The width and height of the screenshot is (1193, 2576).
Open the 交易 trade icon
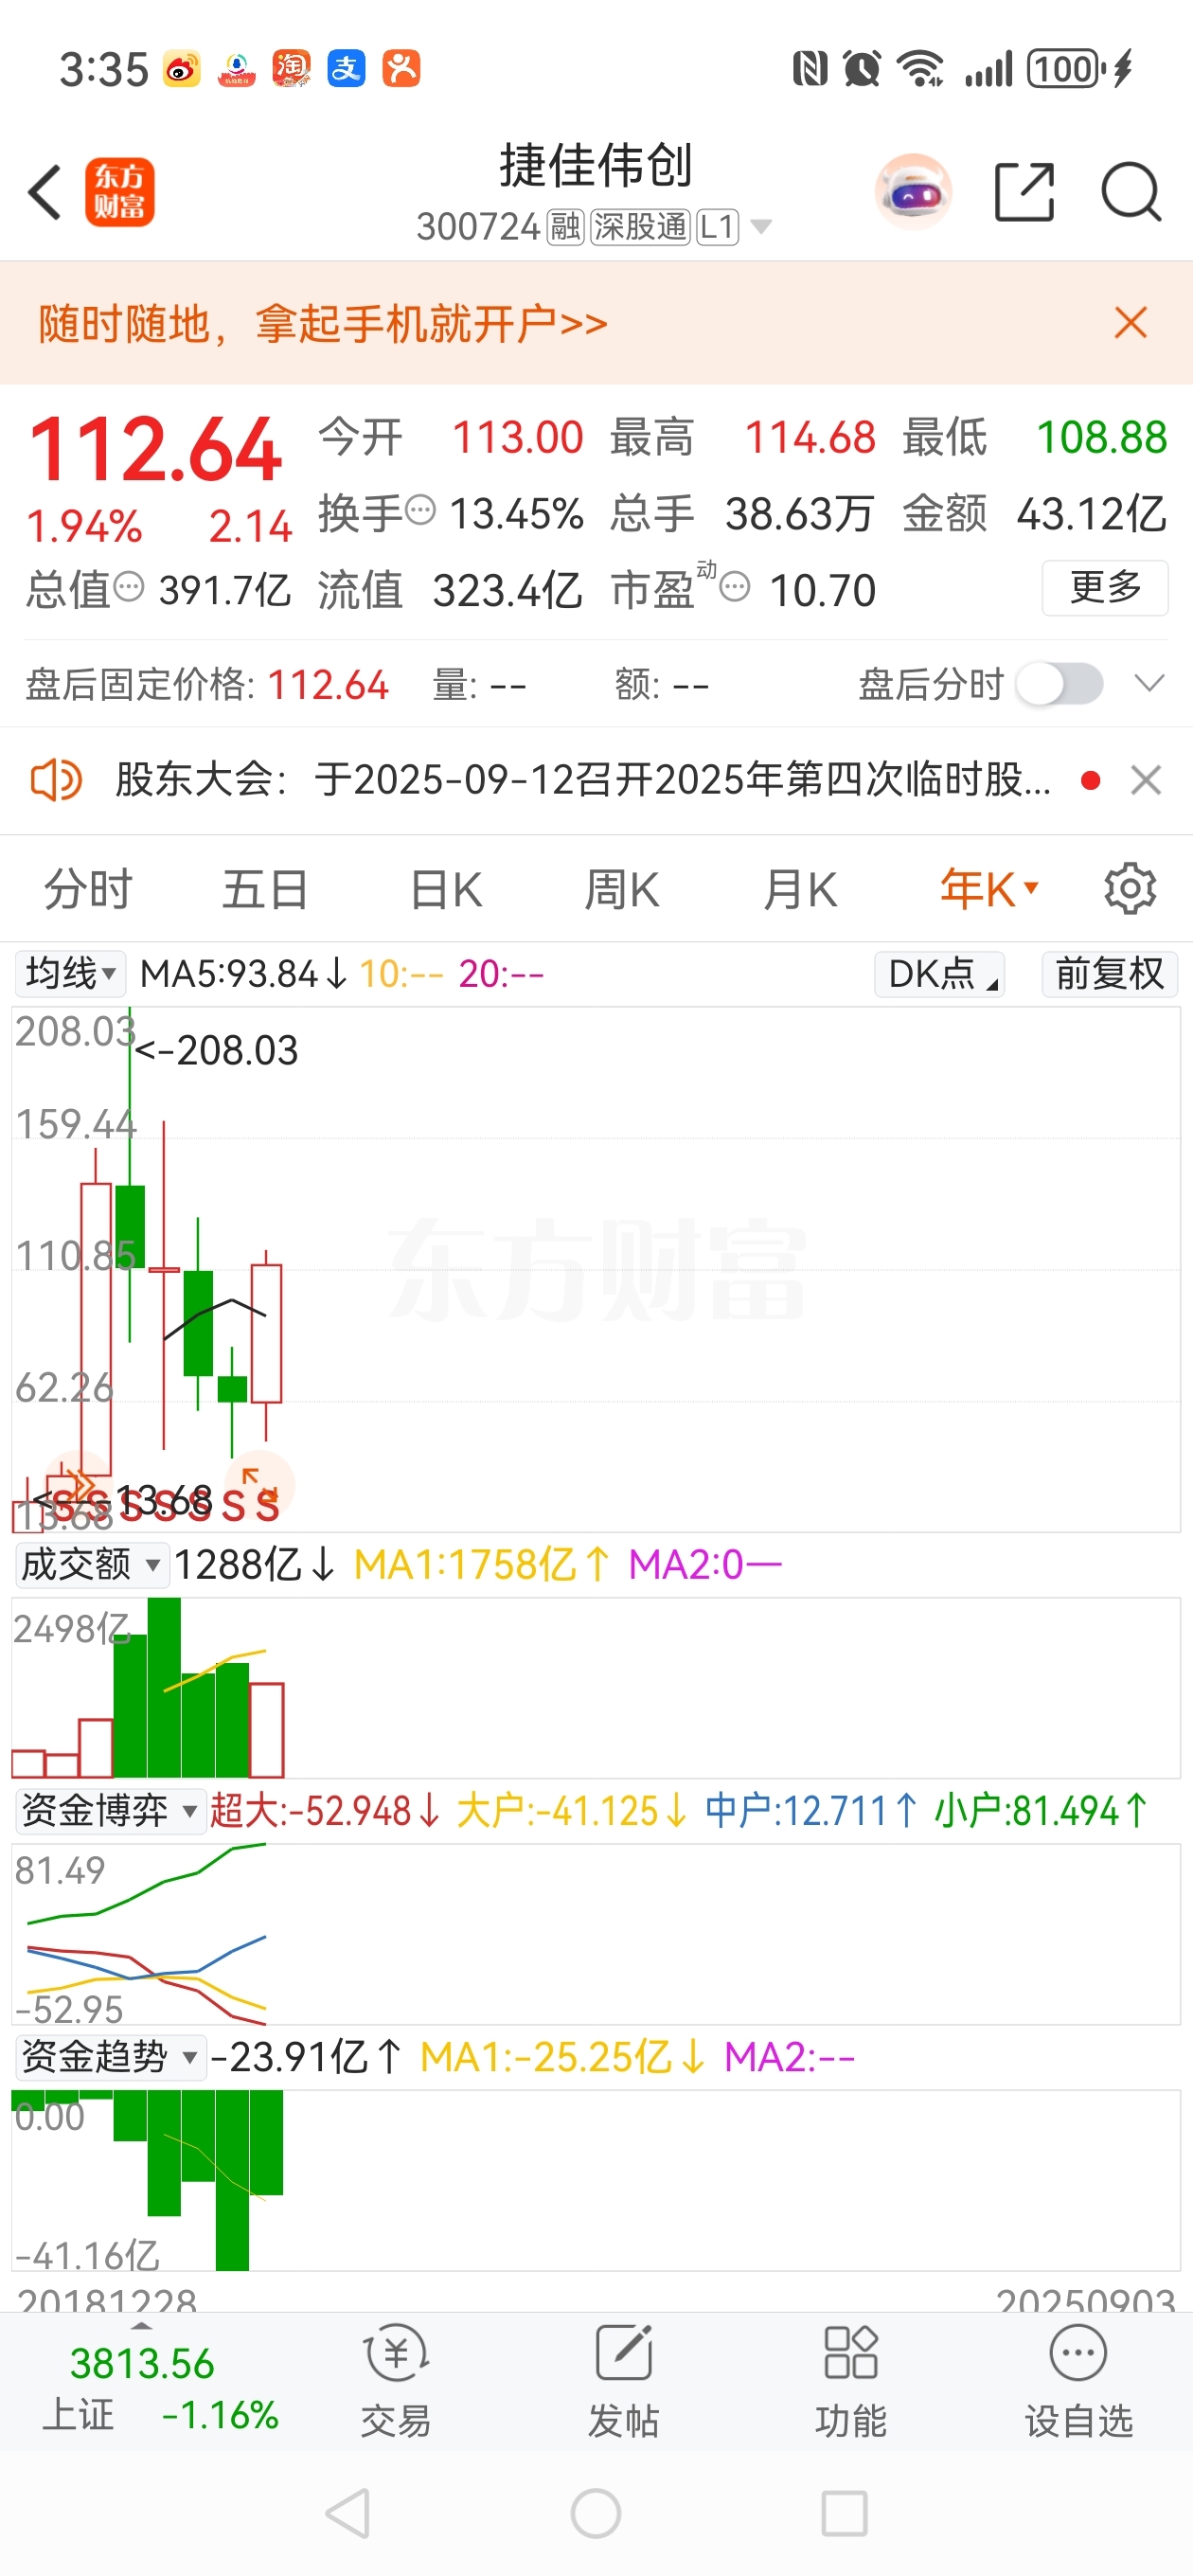tap(396, 2382)
